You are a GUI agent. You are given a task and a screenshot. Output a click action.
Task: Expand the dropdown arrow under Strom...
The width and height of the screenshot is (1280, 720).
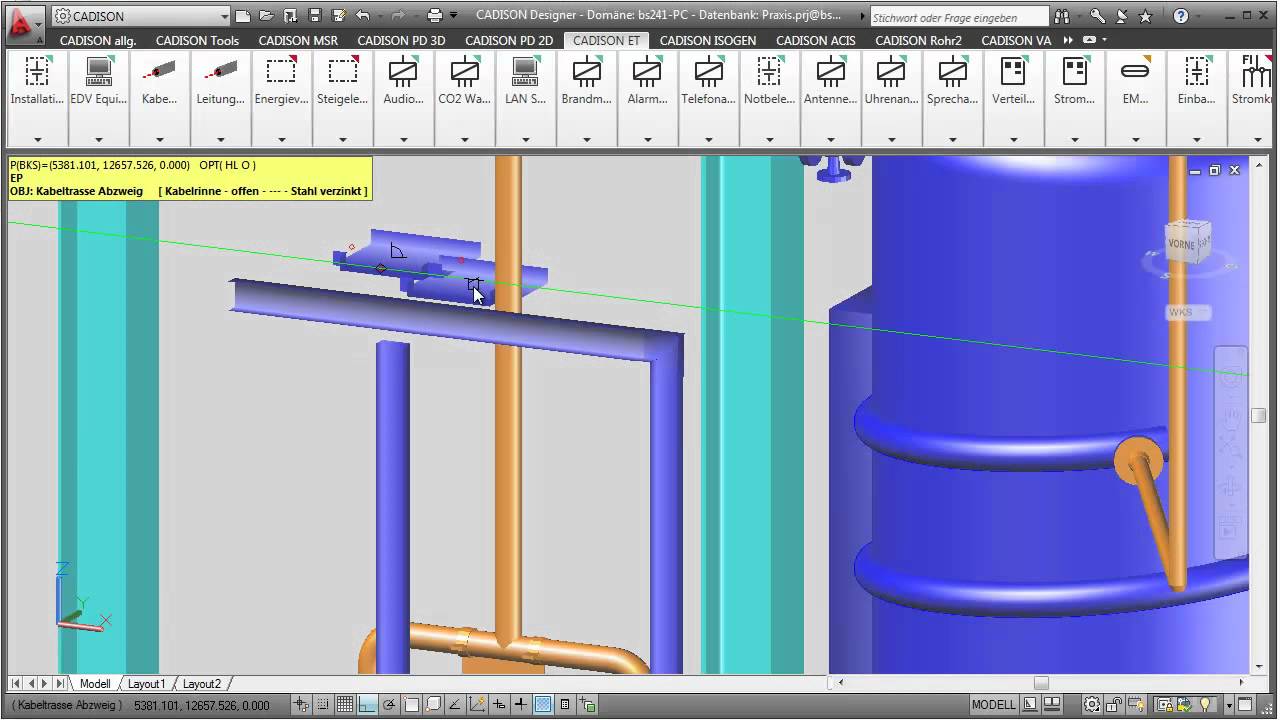point(1074,139)
